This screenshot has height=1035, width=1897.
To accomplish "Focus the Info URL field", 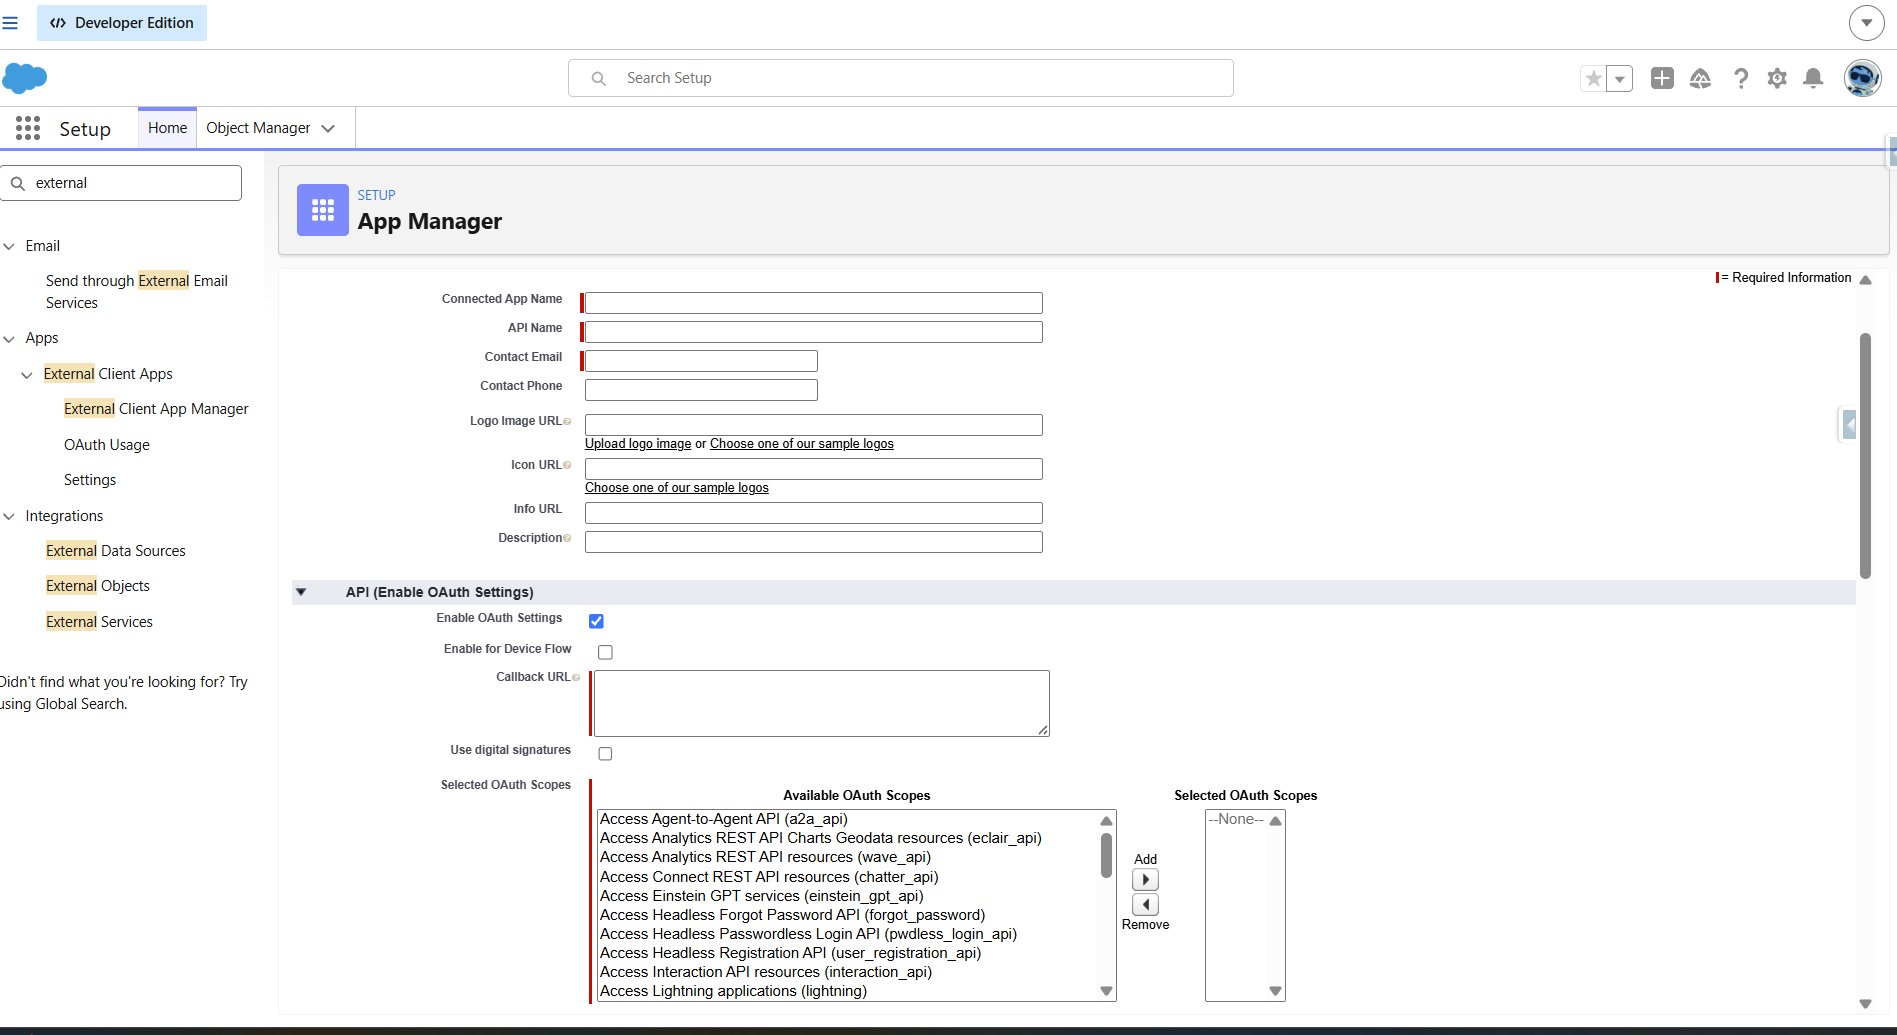I will pos(814,513).
